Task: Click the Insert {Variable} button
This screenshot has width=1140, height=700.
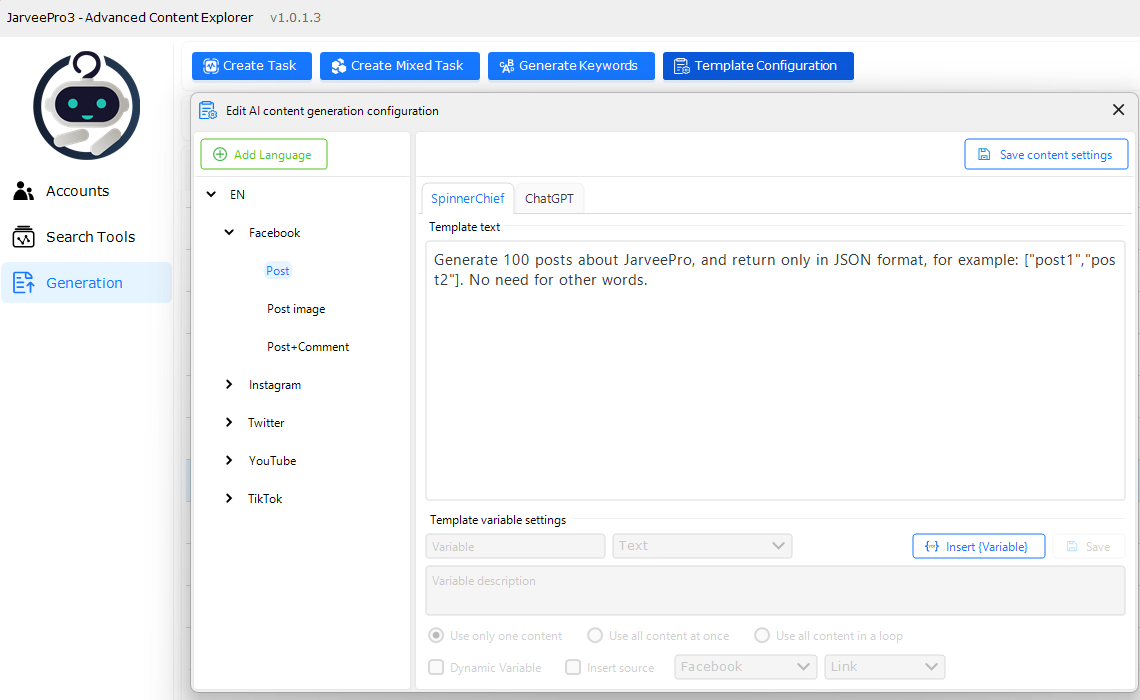Action: [979, 546]
